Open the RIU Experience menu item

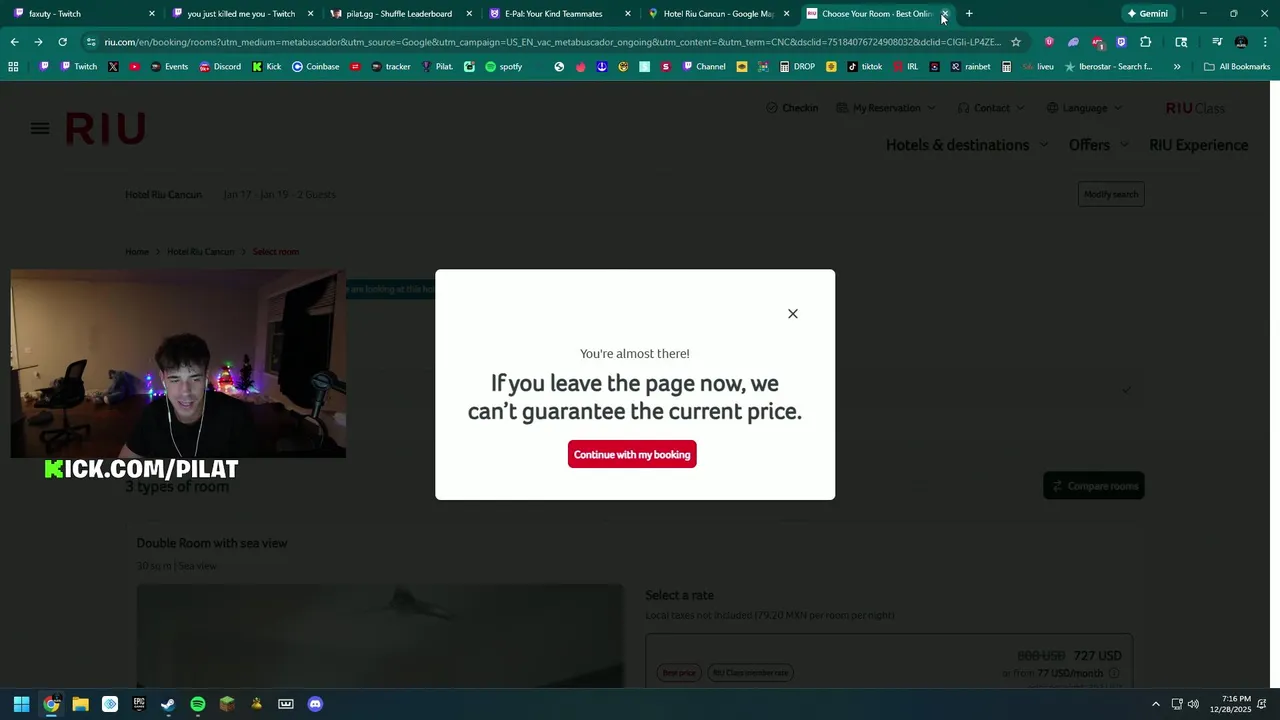(1198, 145)
